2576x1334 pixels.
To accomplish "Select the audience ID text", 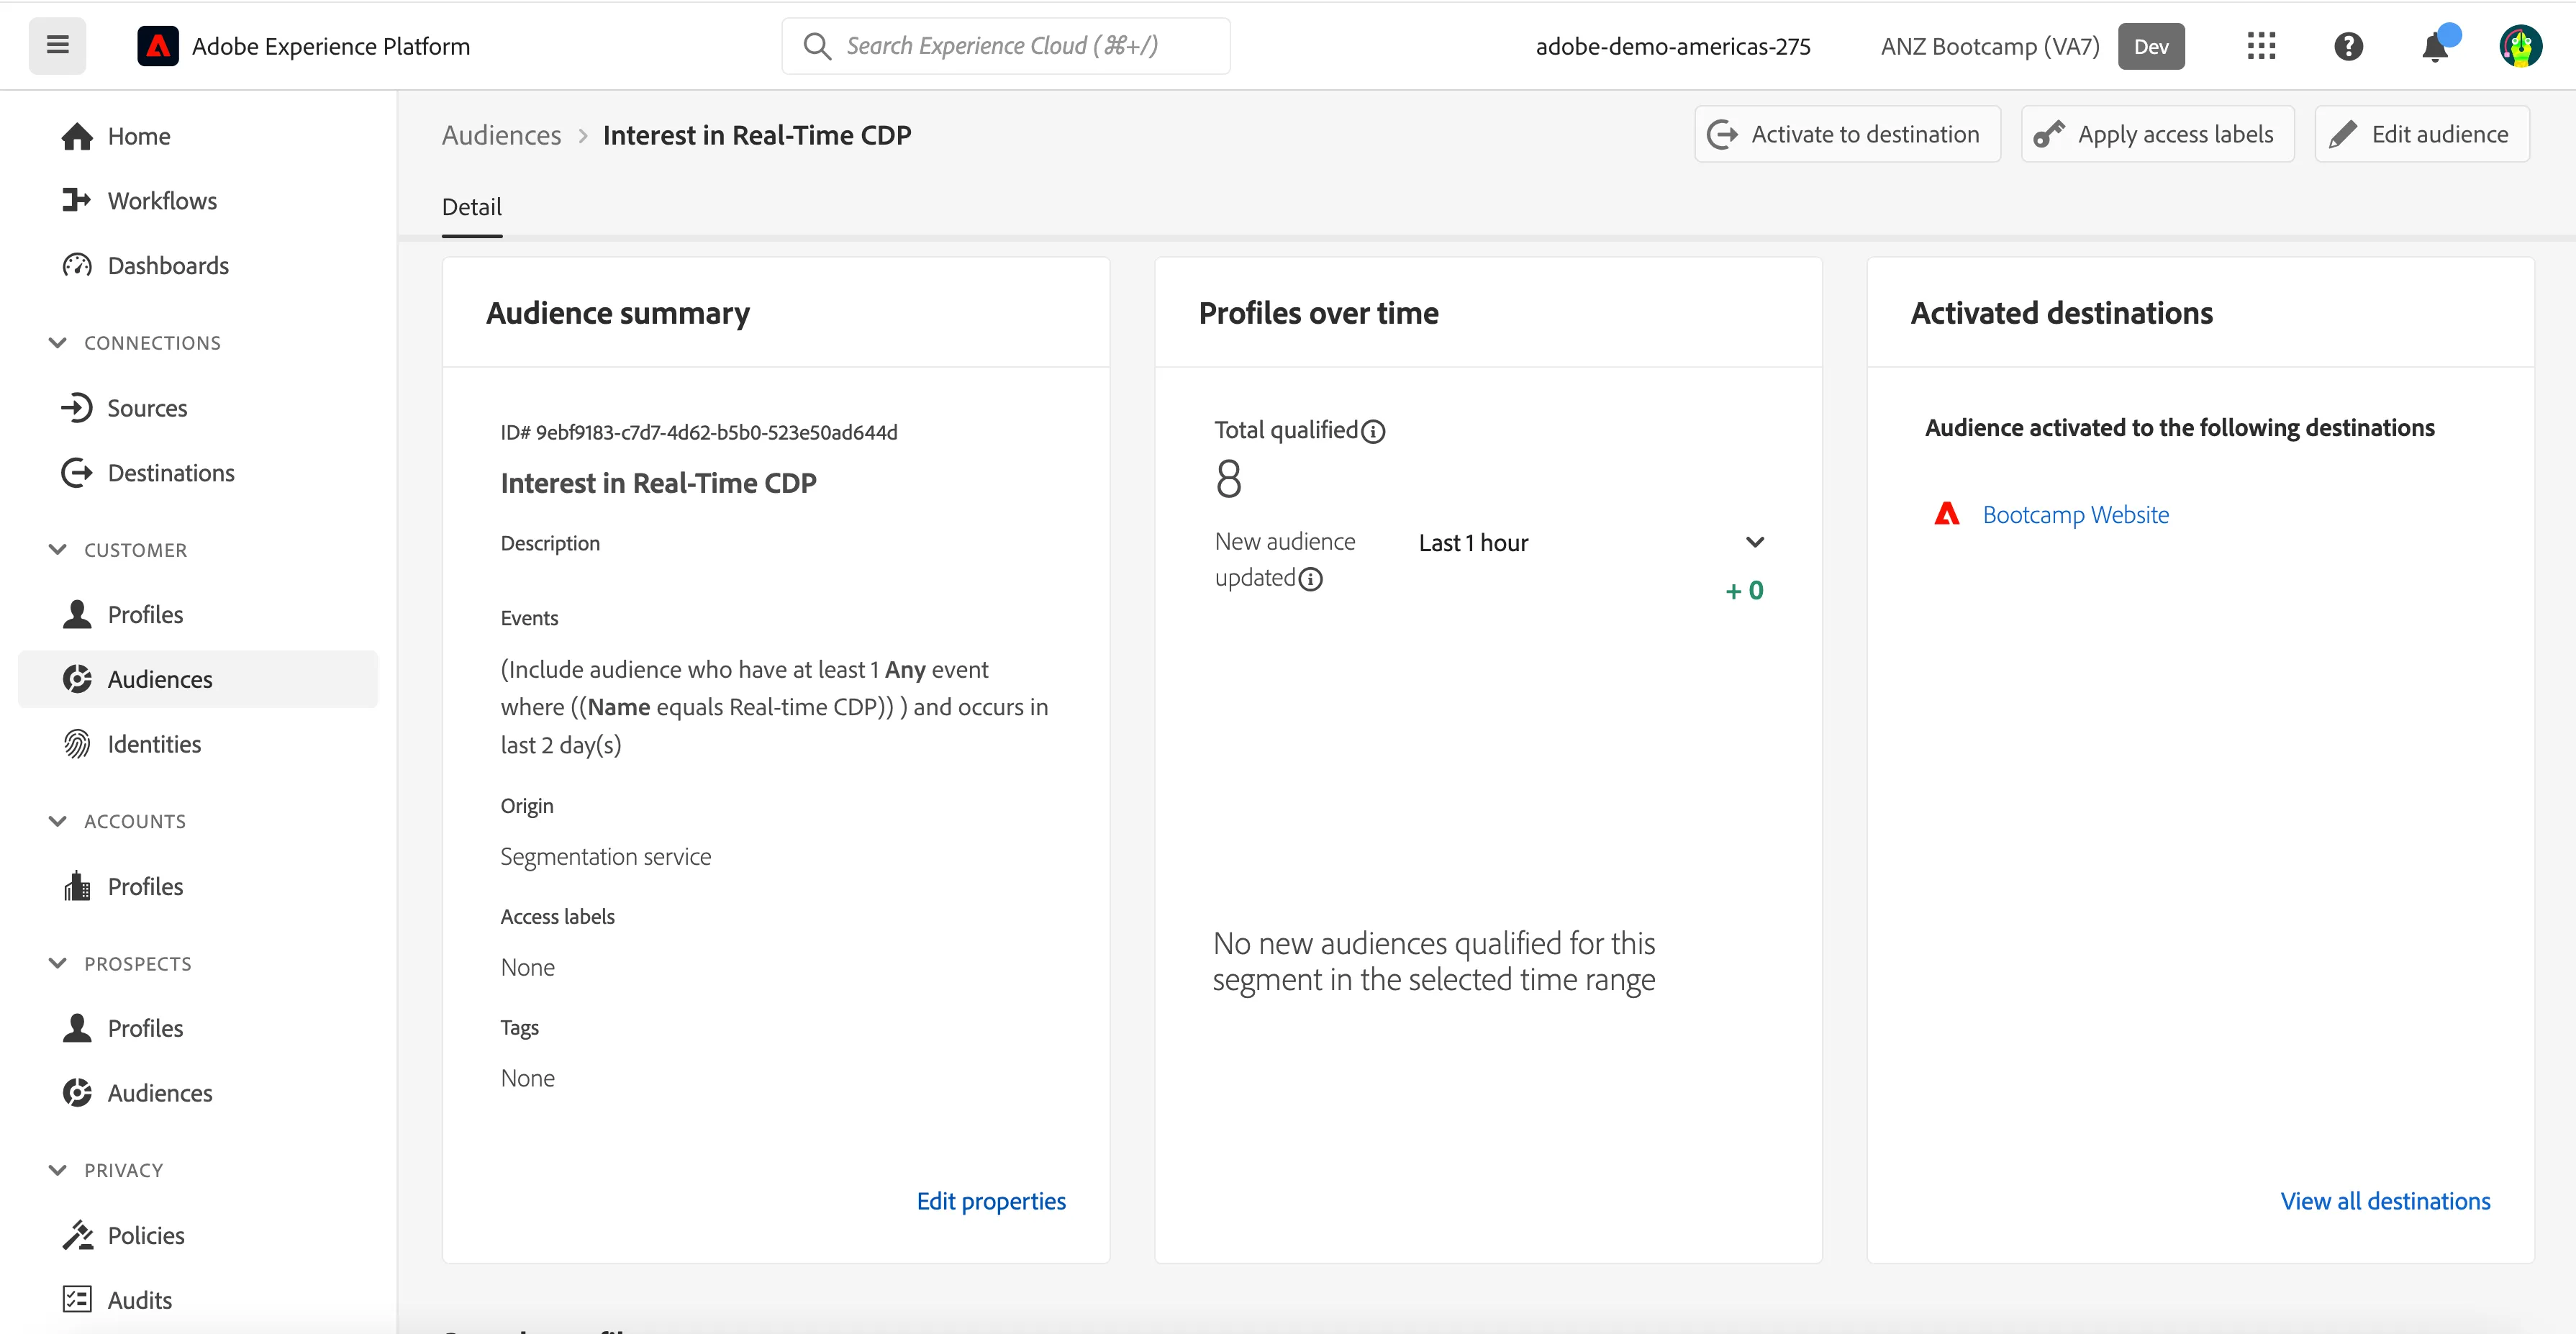I will tap(699, 433).
